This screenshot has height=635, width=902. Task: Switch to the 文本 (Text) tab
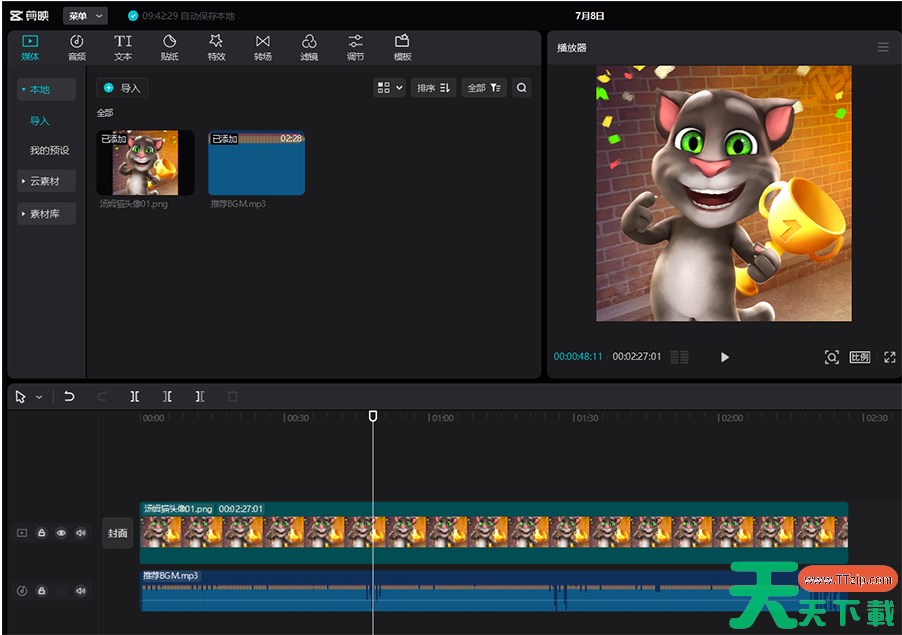point(123,47)
